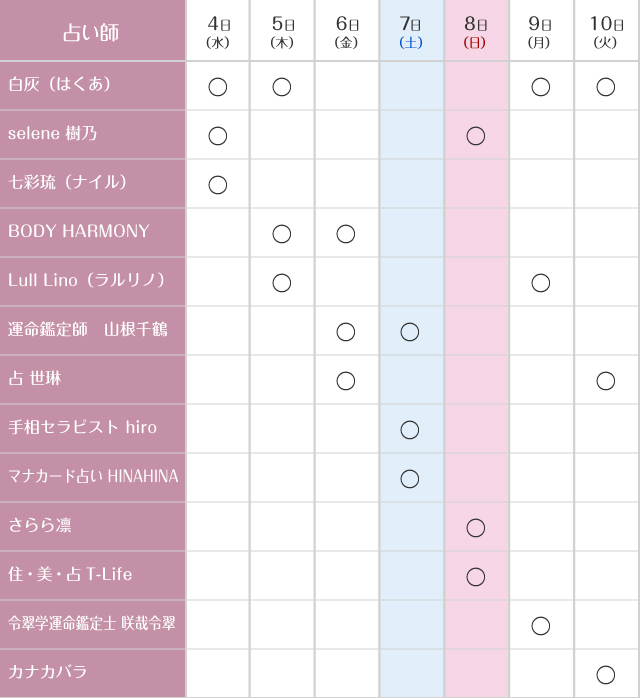The image size is (640, 698).
Task: Click 七彩琉（ナイル）availability circle on 4日
Action: point(217,185)
